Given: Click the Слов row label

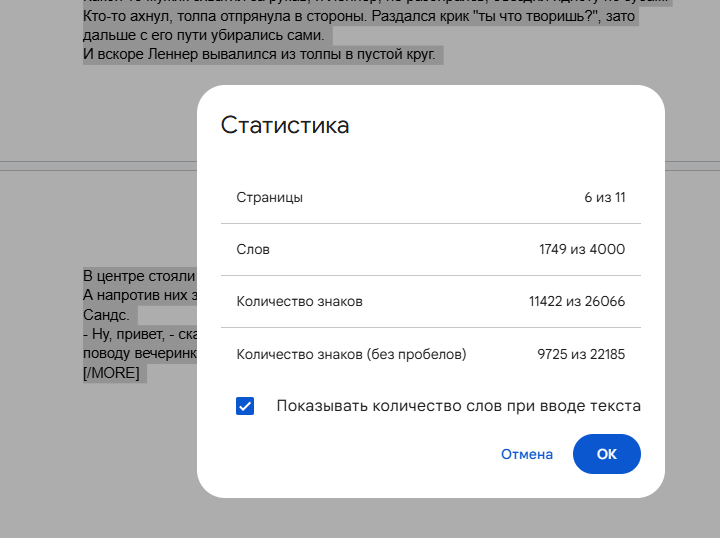Looking at the screenshot, I should (253, 249).
